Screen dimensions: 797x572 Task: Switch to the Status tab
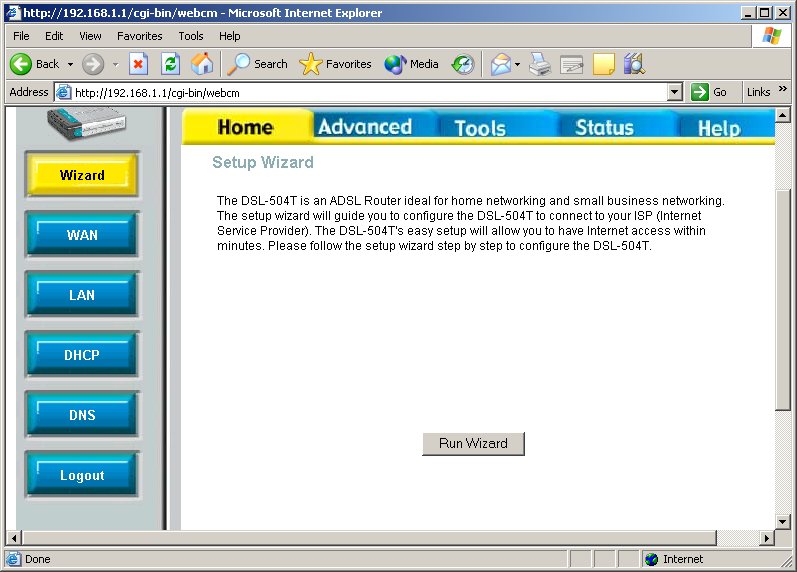(x=604, y=127)
